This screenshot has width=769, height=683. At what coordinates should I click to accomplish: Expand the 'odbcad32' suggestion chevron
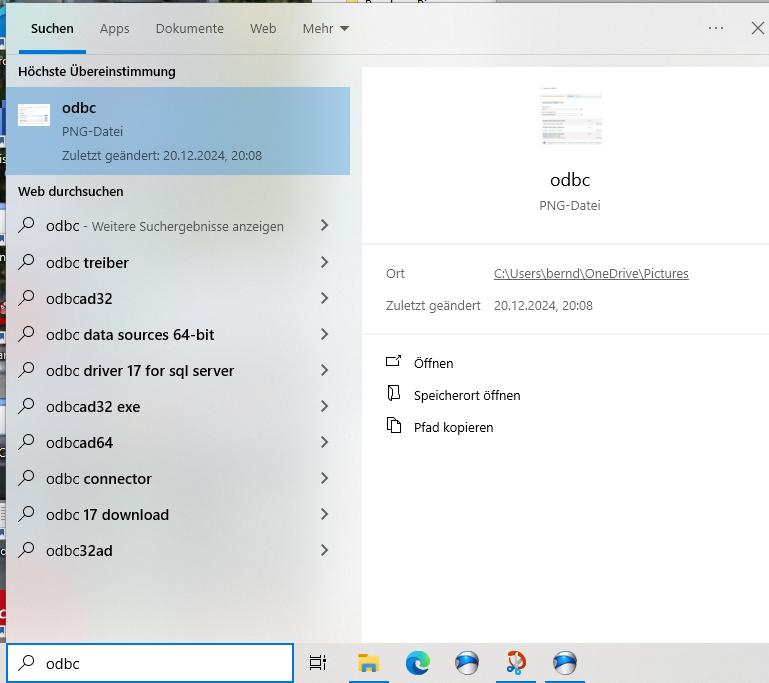[x=324, y=298]
